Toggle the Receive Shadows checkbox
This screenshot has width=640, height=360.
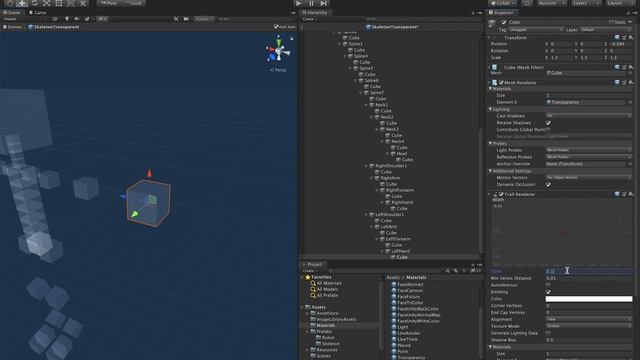pyautogui.click(x=548, y=123)
